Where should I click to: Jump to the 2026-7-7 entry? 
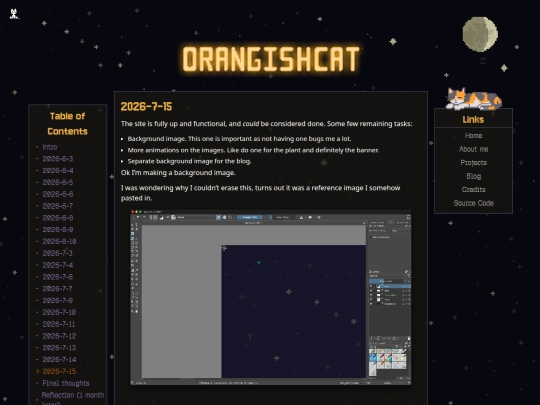click(58, 289)
